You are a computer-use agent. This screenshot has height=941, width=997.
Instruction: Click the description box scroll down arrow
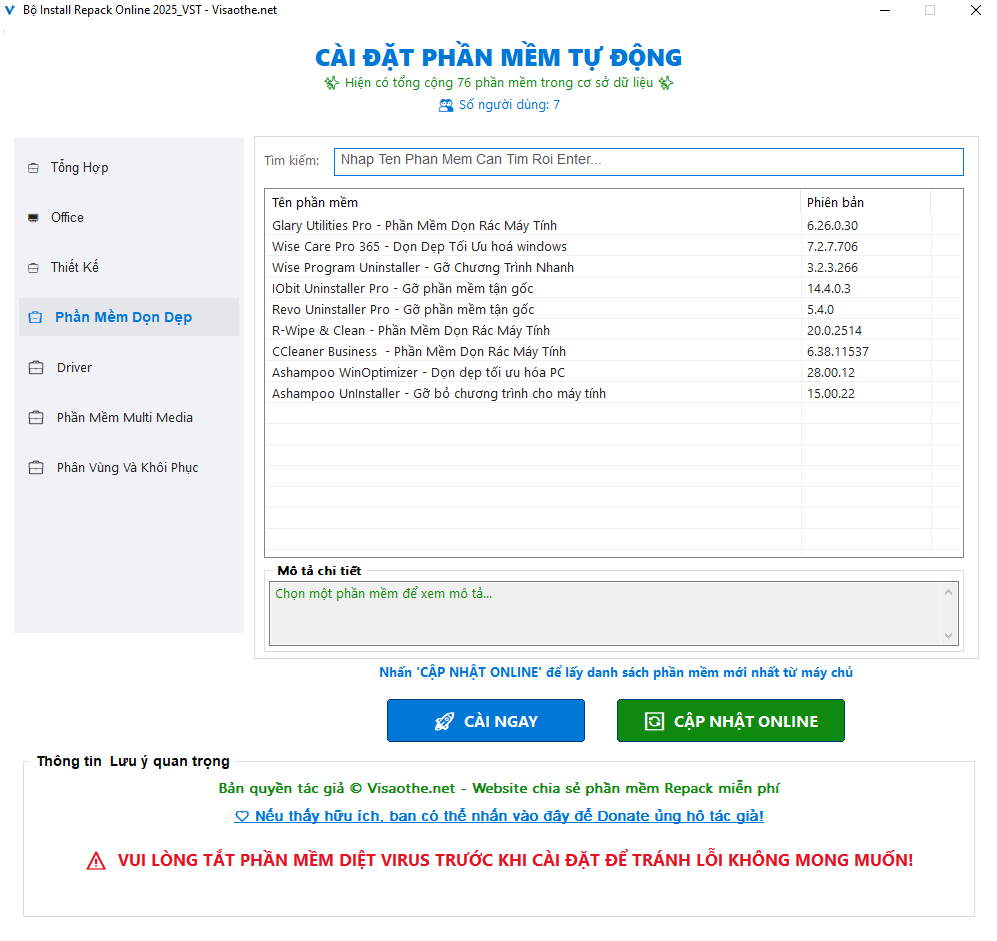(x=948, y=636)
